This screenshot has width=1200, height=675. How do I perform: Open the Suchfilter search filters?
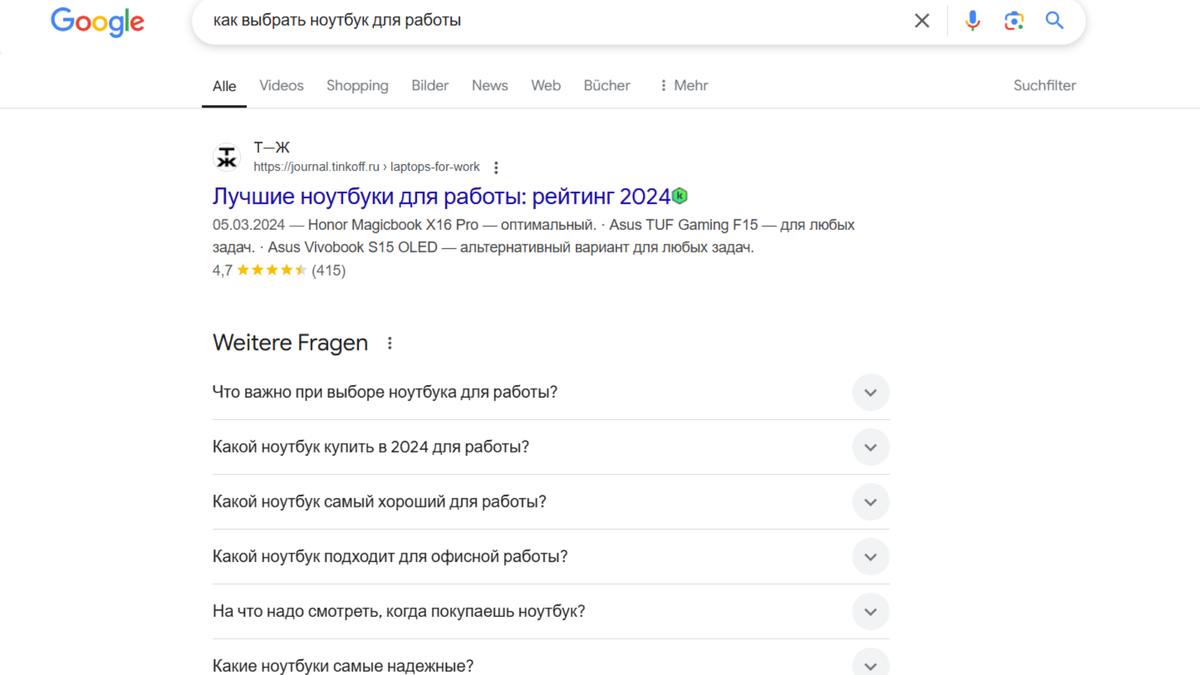(1045, 86)
